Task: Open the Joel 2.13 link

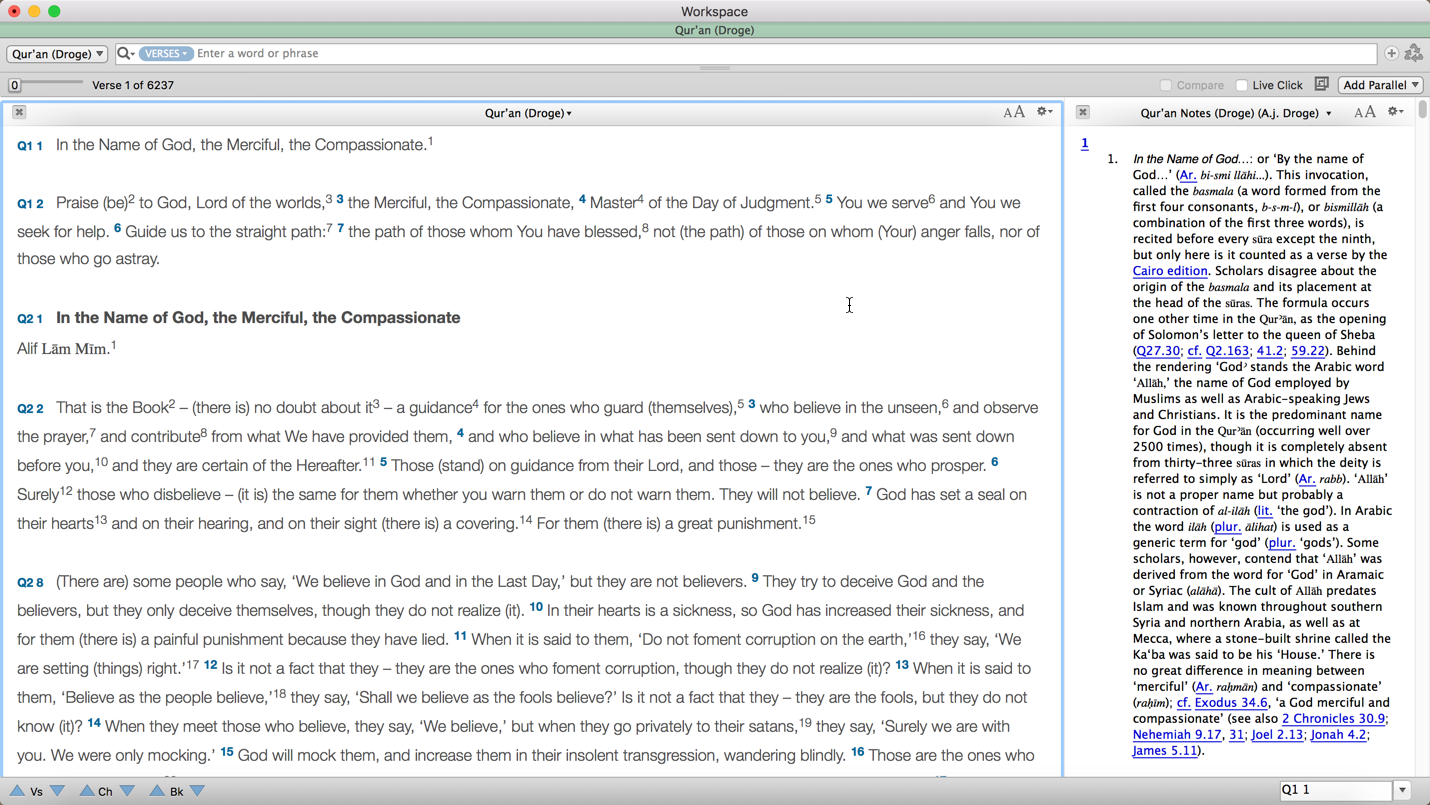Action: pyautogui.click(x=1277, y=735)
